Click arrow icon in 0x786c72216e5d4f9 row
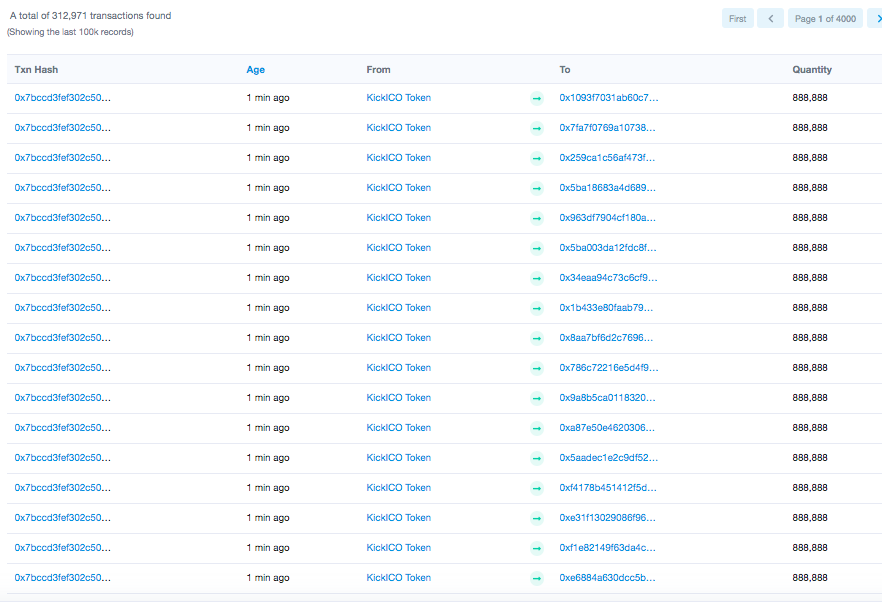The image size is (882, 602). [537, 369]
